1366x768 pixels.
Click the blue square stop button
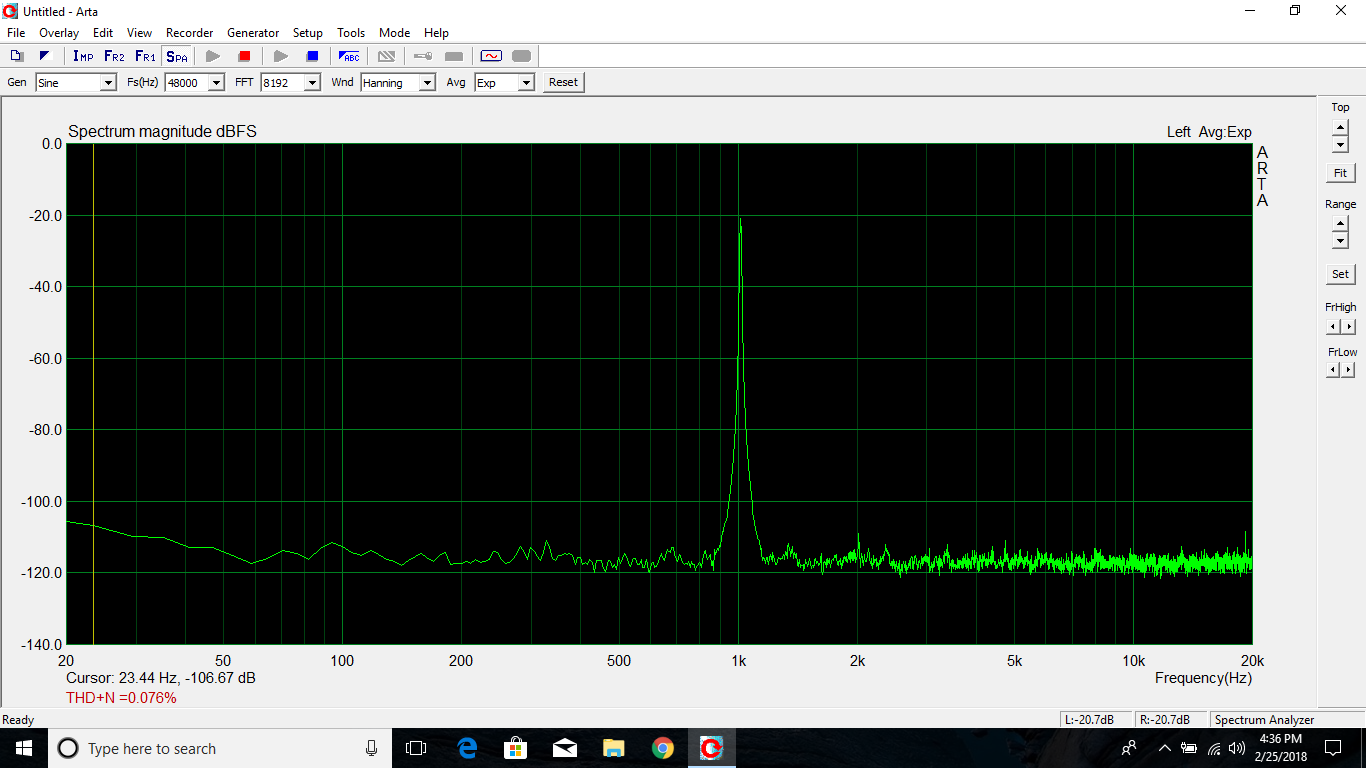pyautogui.click(x=312, y=56)
